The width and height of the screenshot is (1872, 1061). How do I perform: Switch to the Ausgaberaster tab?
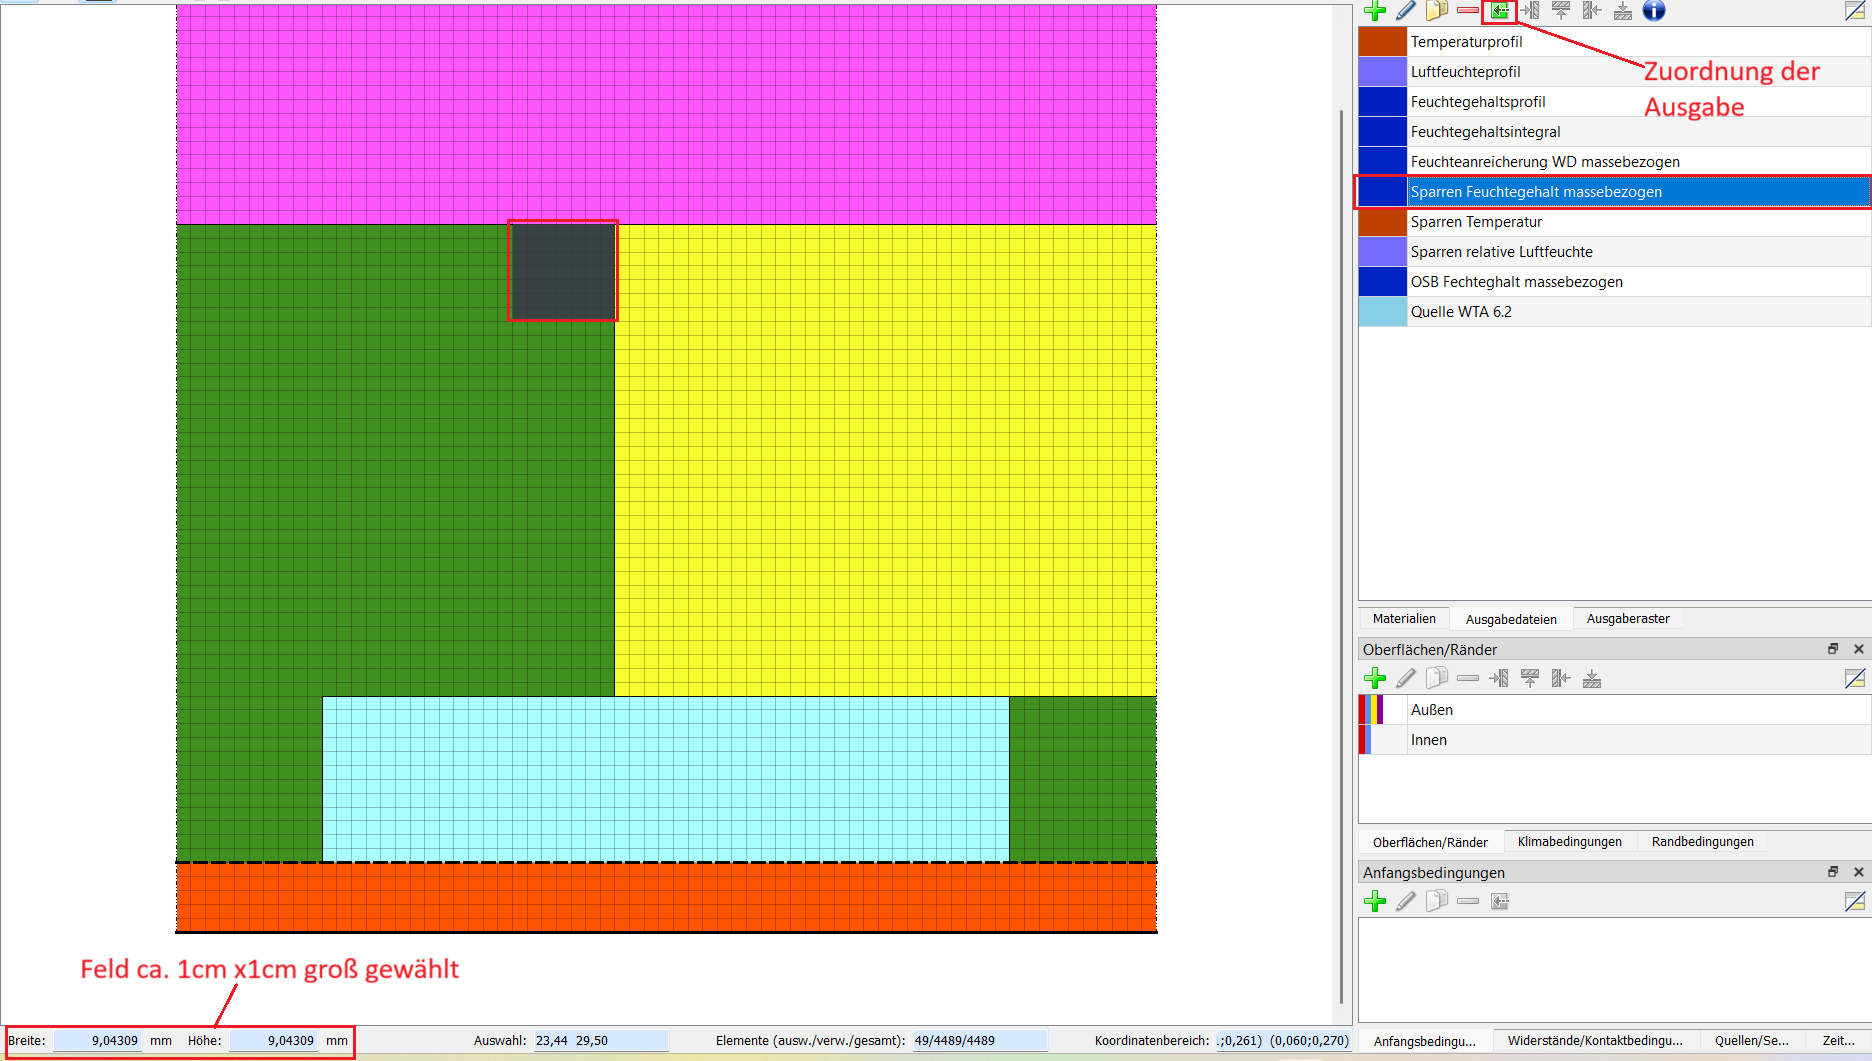[x=1628, y=619]
